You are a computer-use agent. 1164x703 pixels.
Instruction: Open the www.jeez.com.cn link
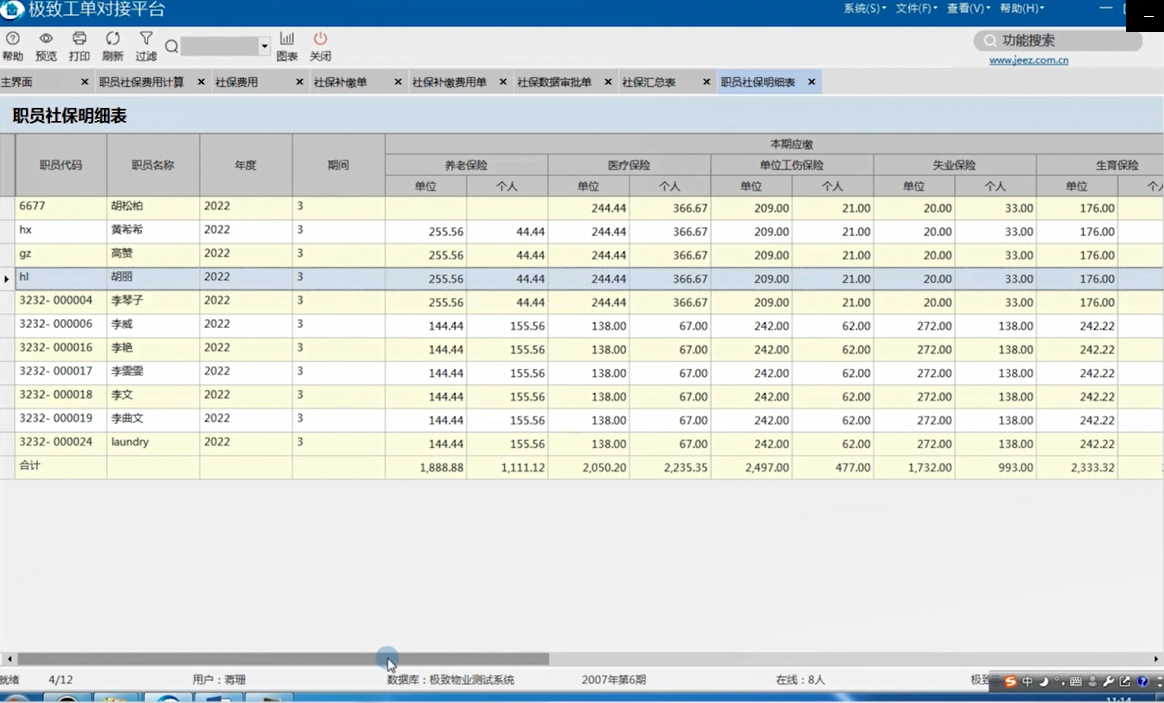point(1029,60)
